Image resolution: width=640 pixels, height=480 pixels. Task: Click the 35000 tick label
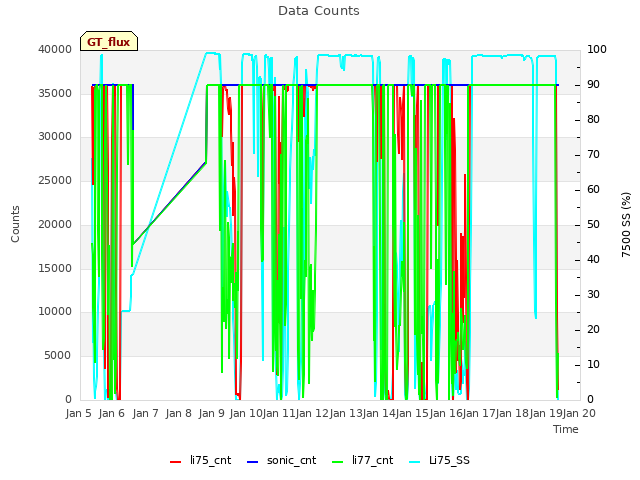55,93
